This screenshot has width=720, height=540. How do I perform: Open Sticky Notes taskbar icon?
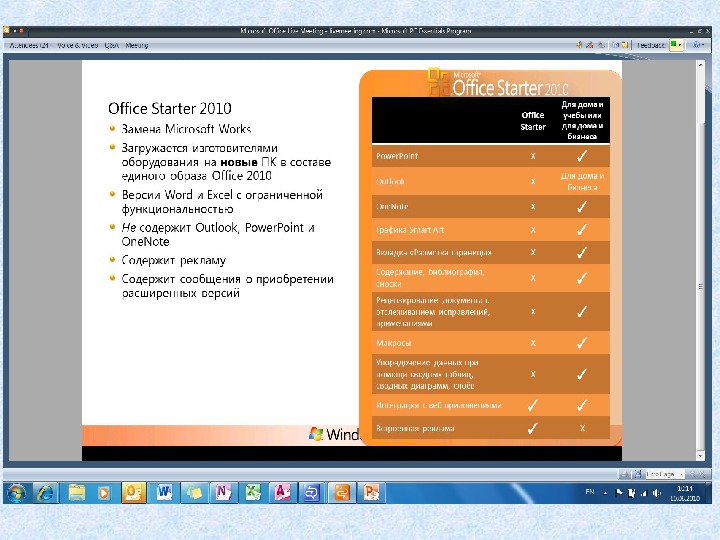pyautogui.click(x=194, y=493)
